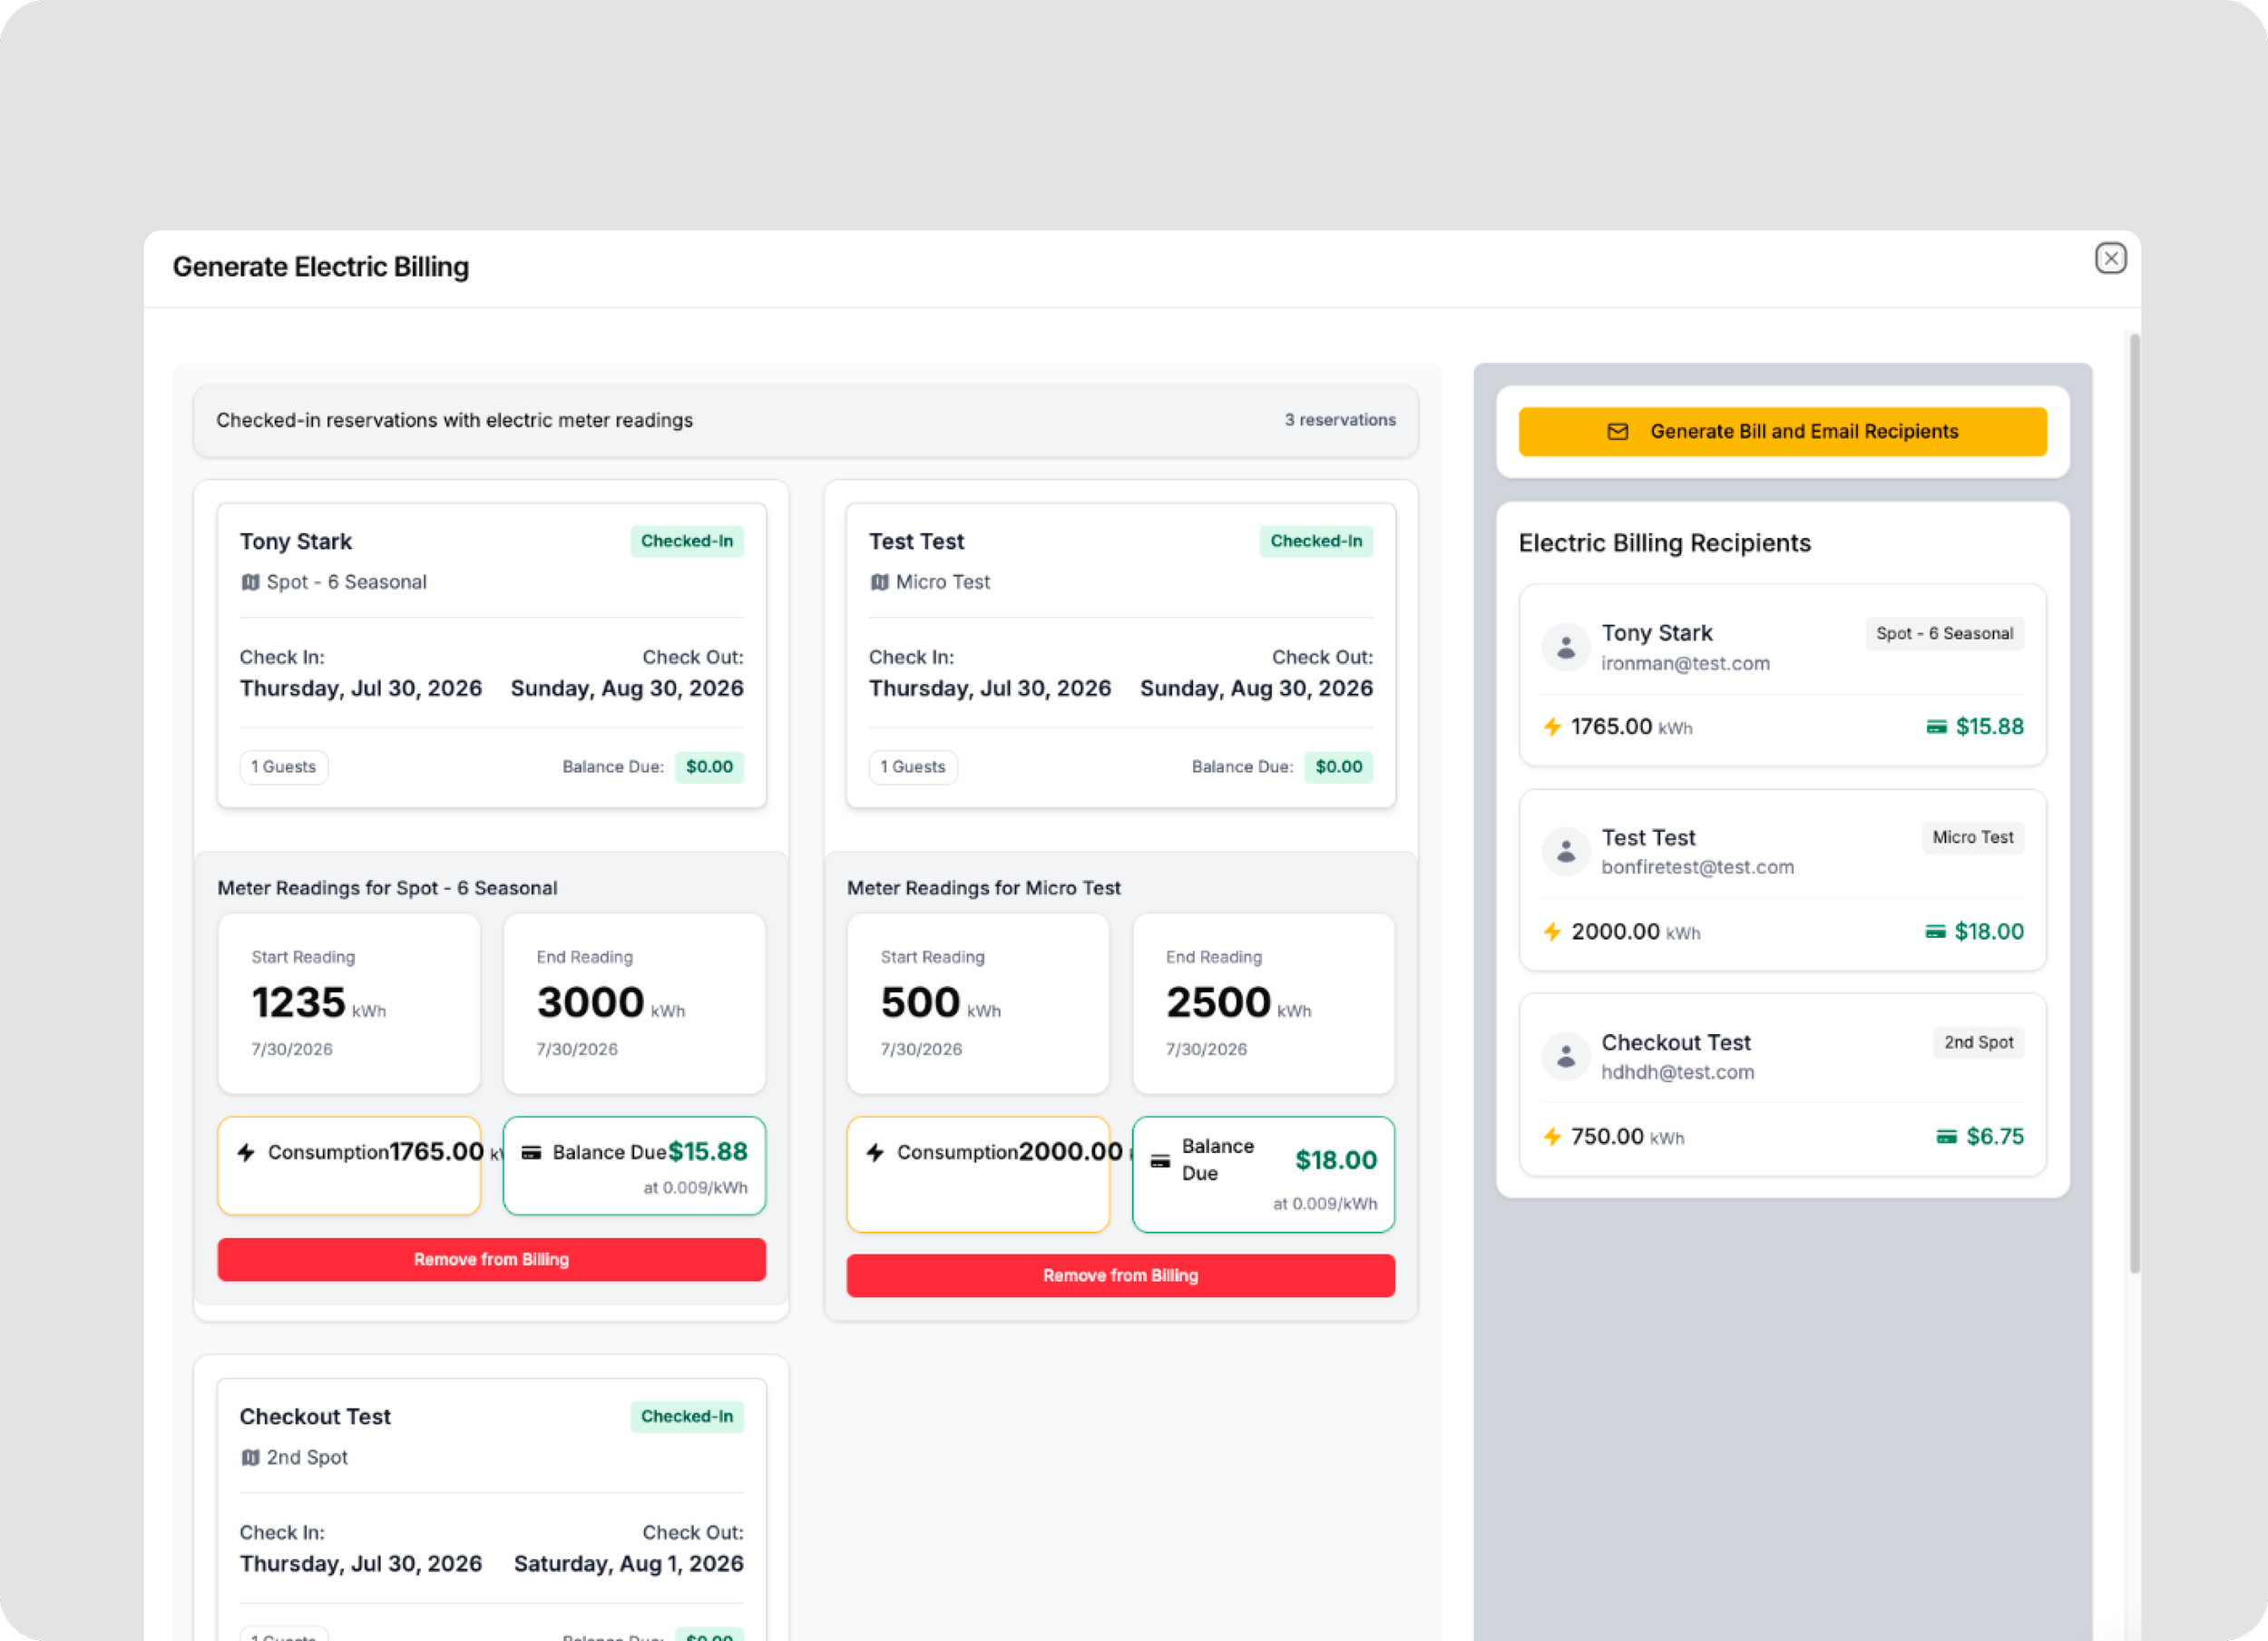Click the lightning icon in Consumption 2000.00 box

875,1152
